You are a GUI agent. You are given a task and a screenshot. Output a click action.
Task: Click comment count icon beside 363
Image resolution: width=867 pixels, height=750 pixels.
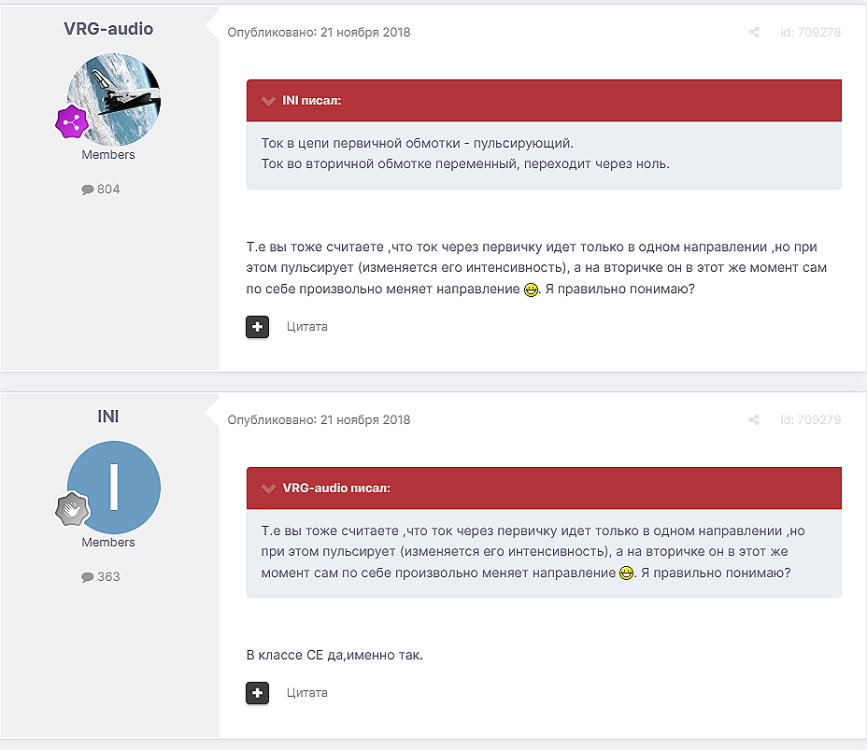(87, 577)
